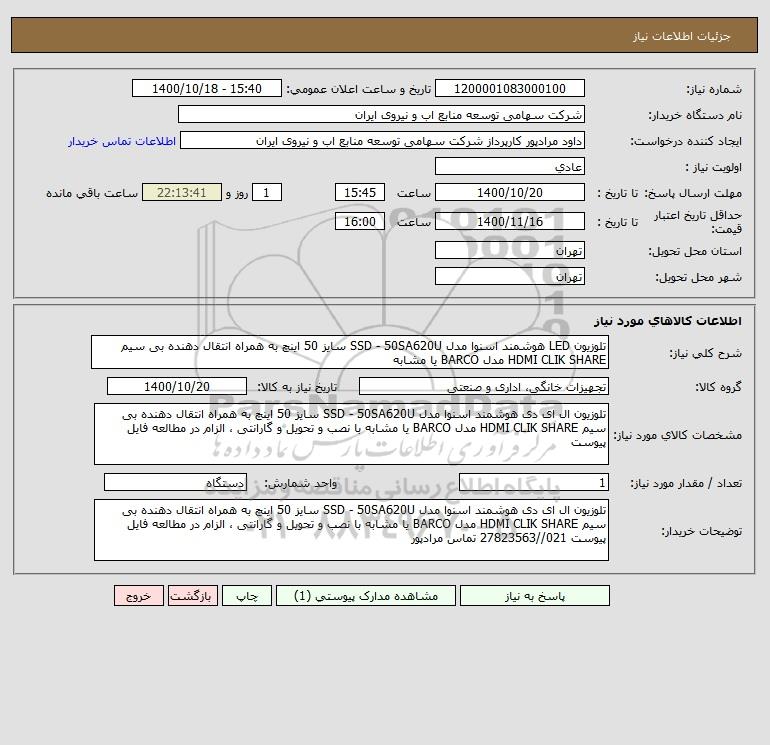The width and height of the screenshot is (770, 745).
Task: Click the remaining days field showing 1
Action: [267, 193]
